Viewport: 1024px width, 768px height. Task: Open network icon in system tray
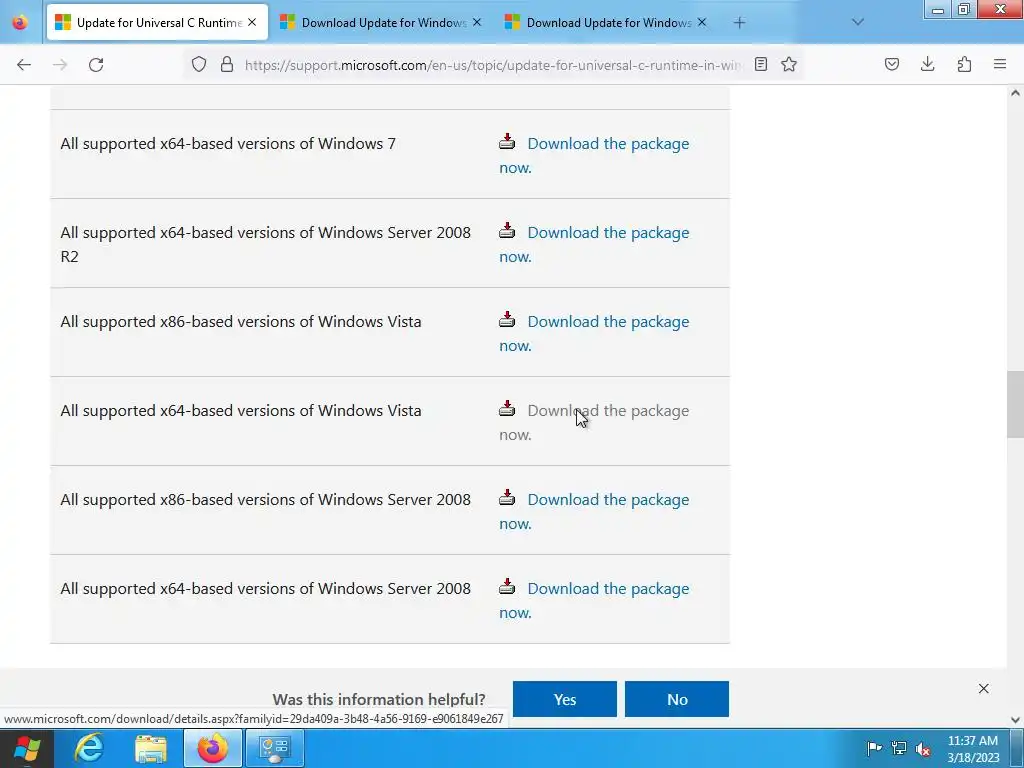(899, 748)
